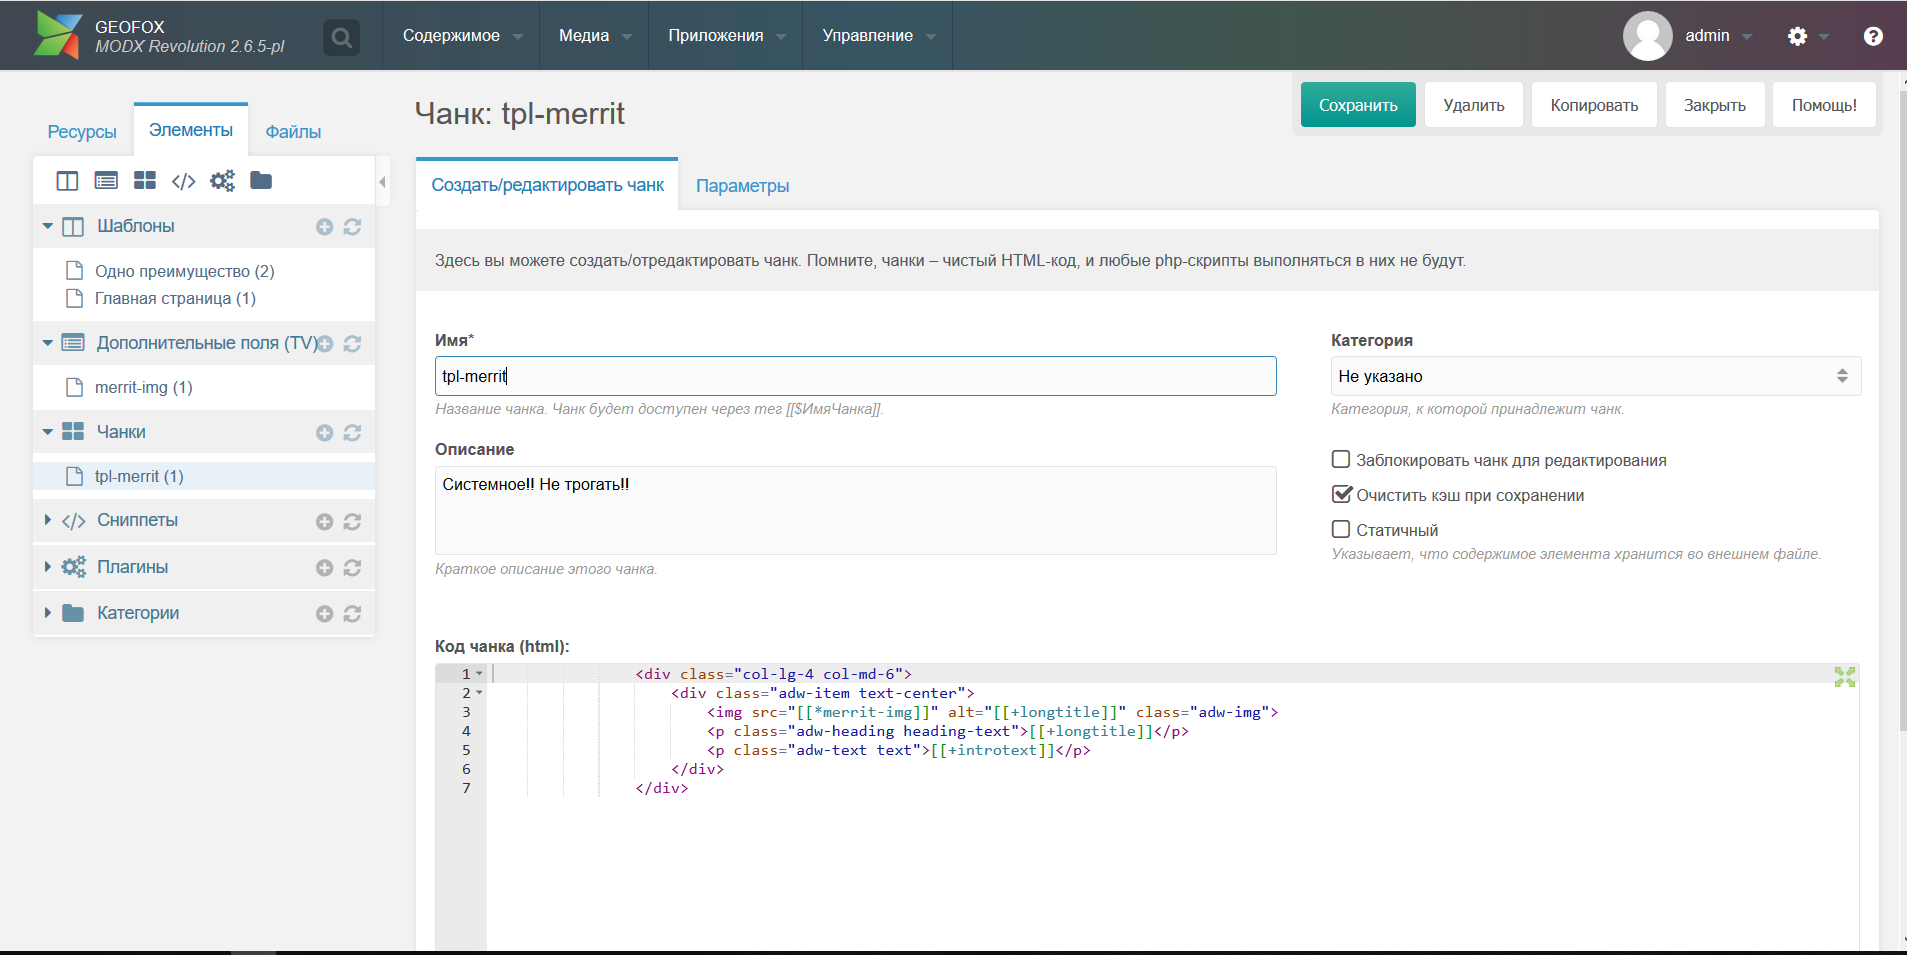Open the merrit-img (1) TV
Viewport: 1907px width, 955px height.
[143, 387]
